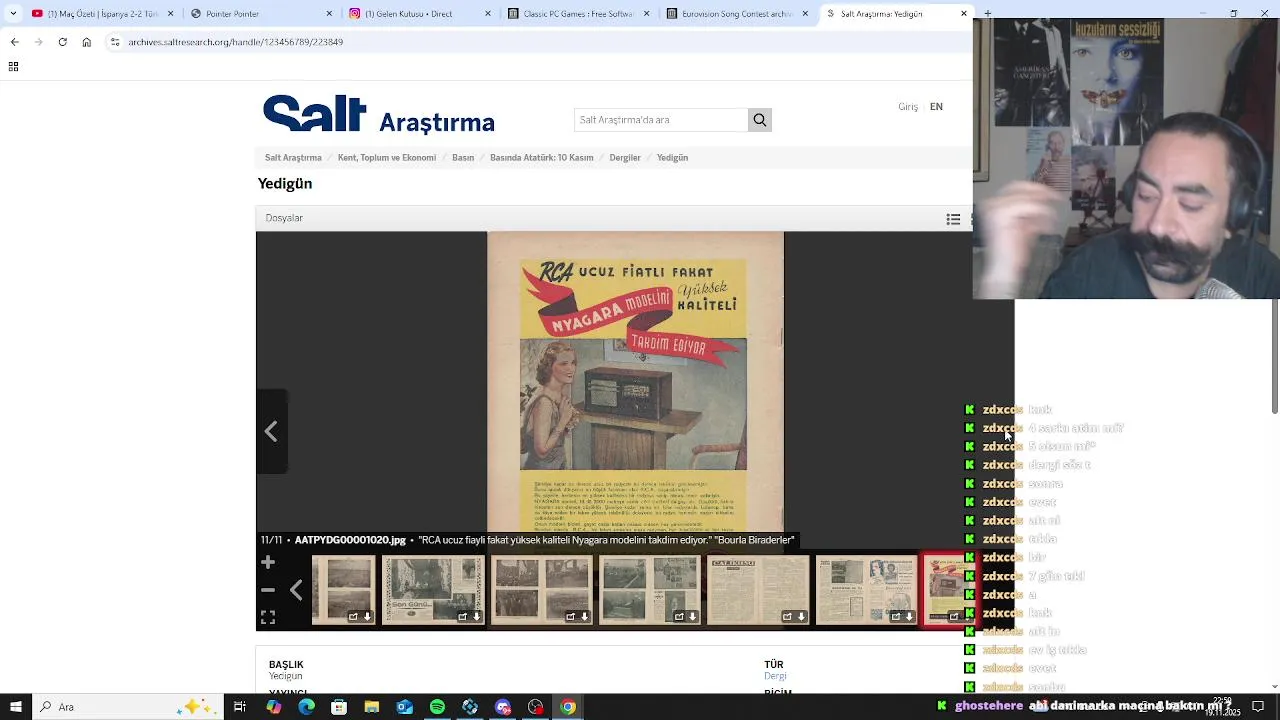Click the Dosyalar section header
This screenshot has width=1280, height=720.
284,218
